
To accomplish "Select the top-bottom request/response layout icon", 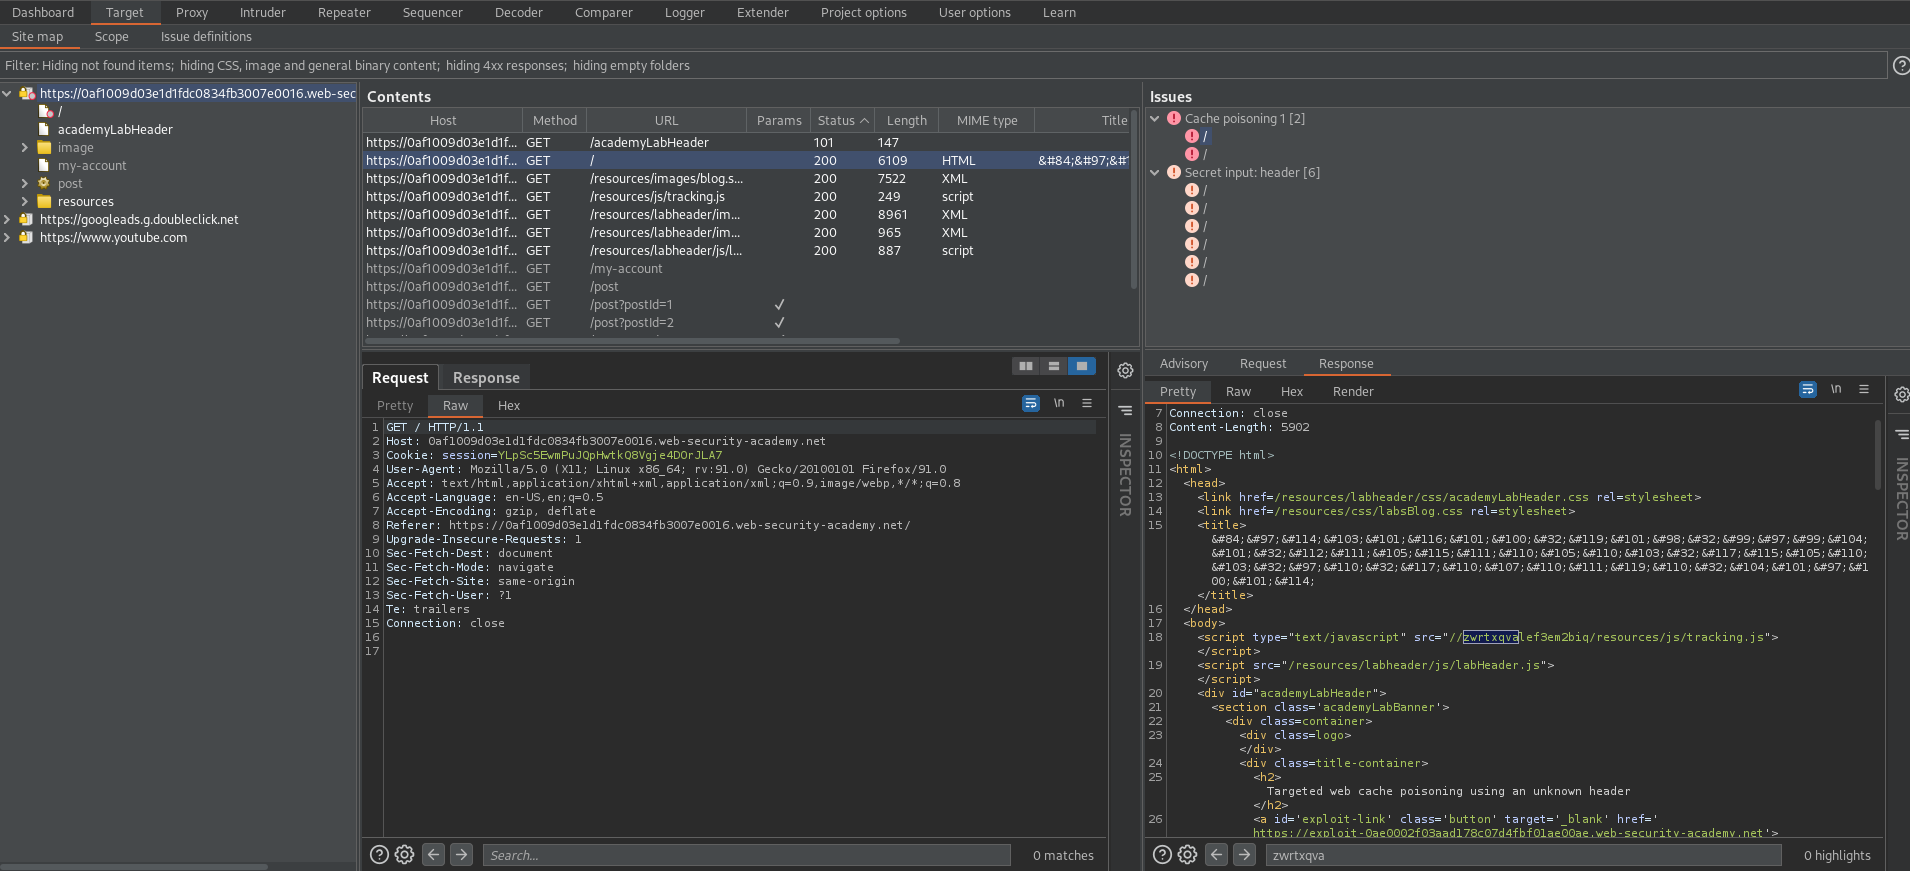I will [1054, 366].
